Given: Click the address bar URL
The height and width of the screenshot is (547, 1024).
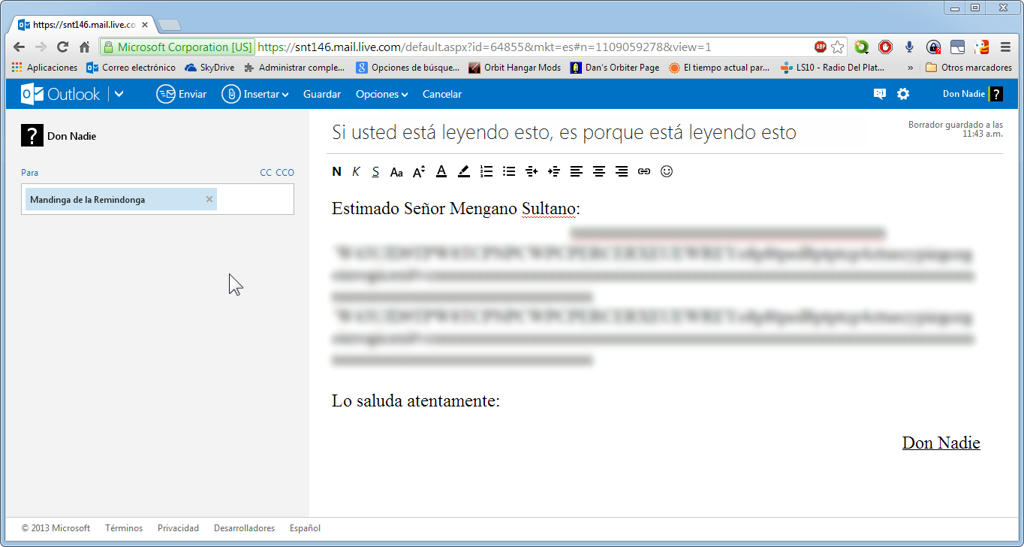Looking at the screenshot, I should point(484,47).
